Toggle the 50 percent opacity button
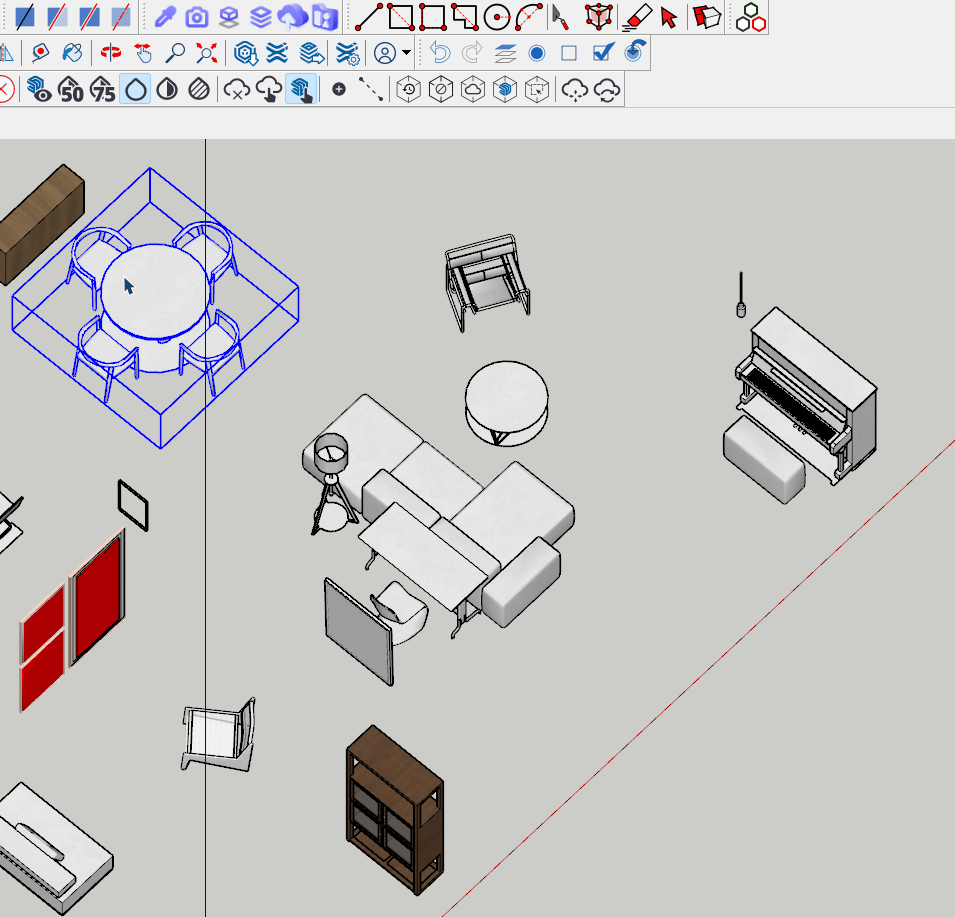Screen dimensions: 955x917 pyautogui.click(x=70, y=90)
